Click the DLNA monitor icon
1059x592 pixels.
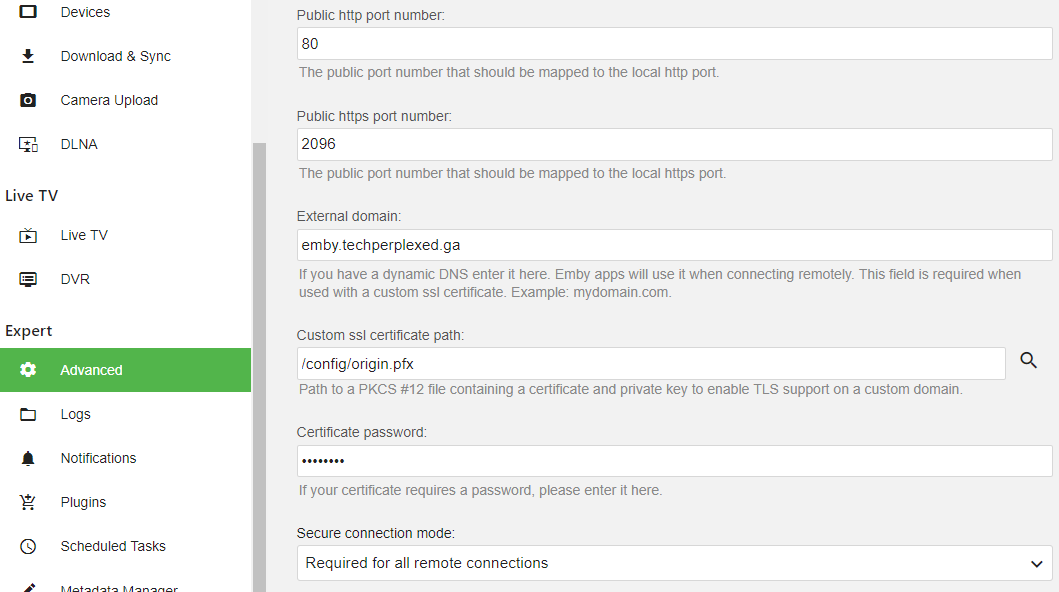coord(28,144)
